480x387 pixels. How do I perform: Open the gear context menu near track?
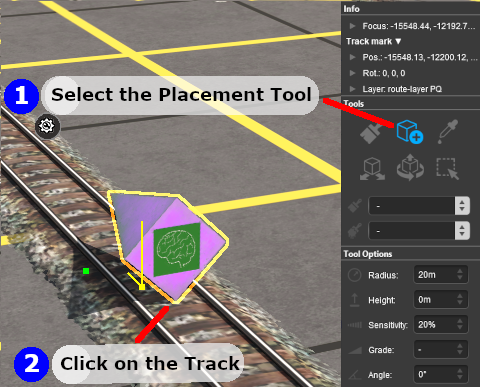[47, 126]
